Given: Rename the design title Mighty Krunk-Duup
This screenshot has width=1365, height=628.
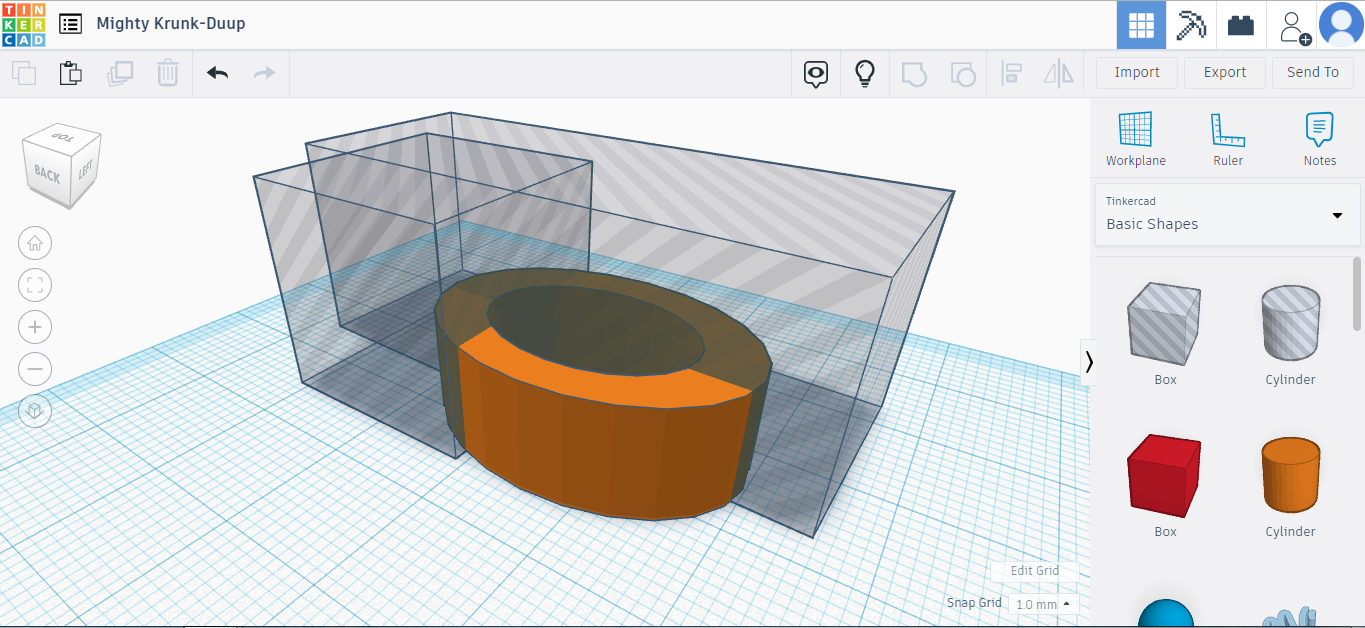Looking at the screenshot, I should pos(171,23).
